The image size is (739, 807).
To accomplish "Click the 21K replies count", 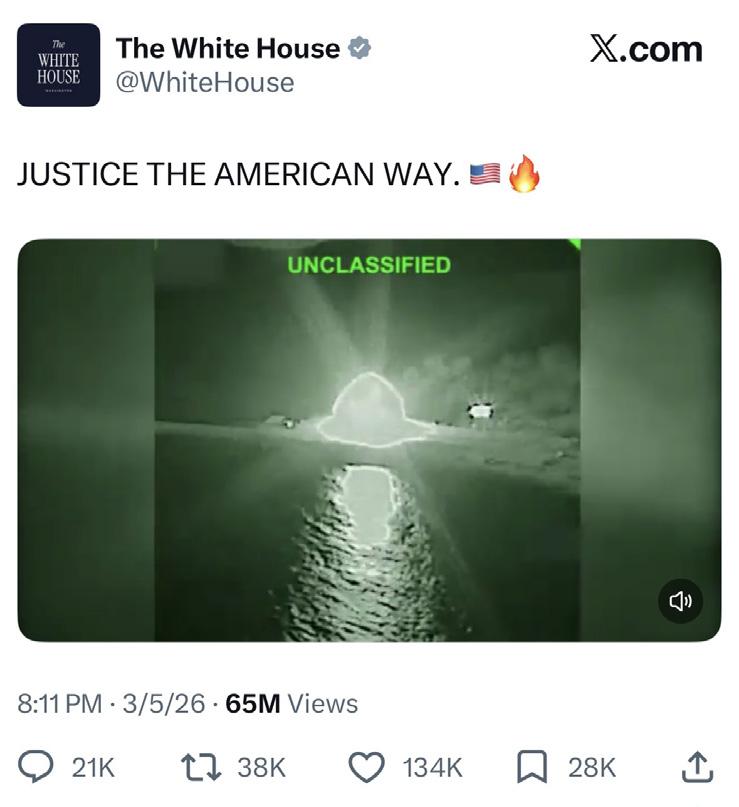I will point(93,767).
